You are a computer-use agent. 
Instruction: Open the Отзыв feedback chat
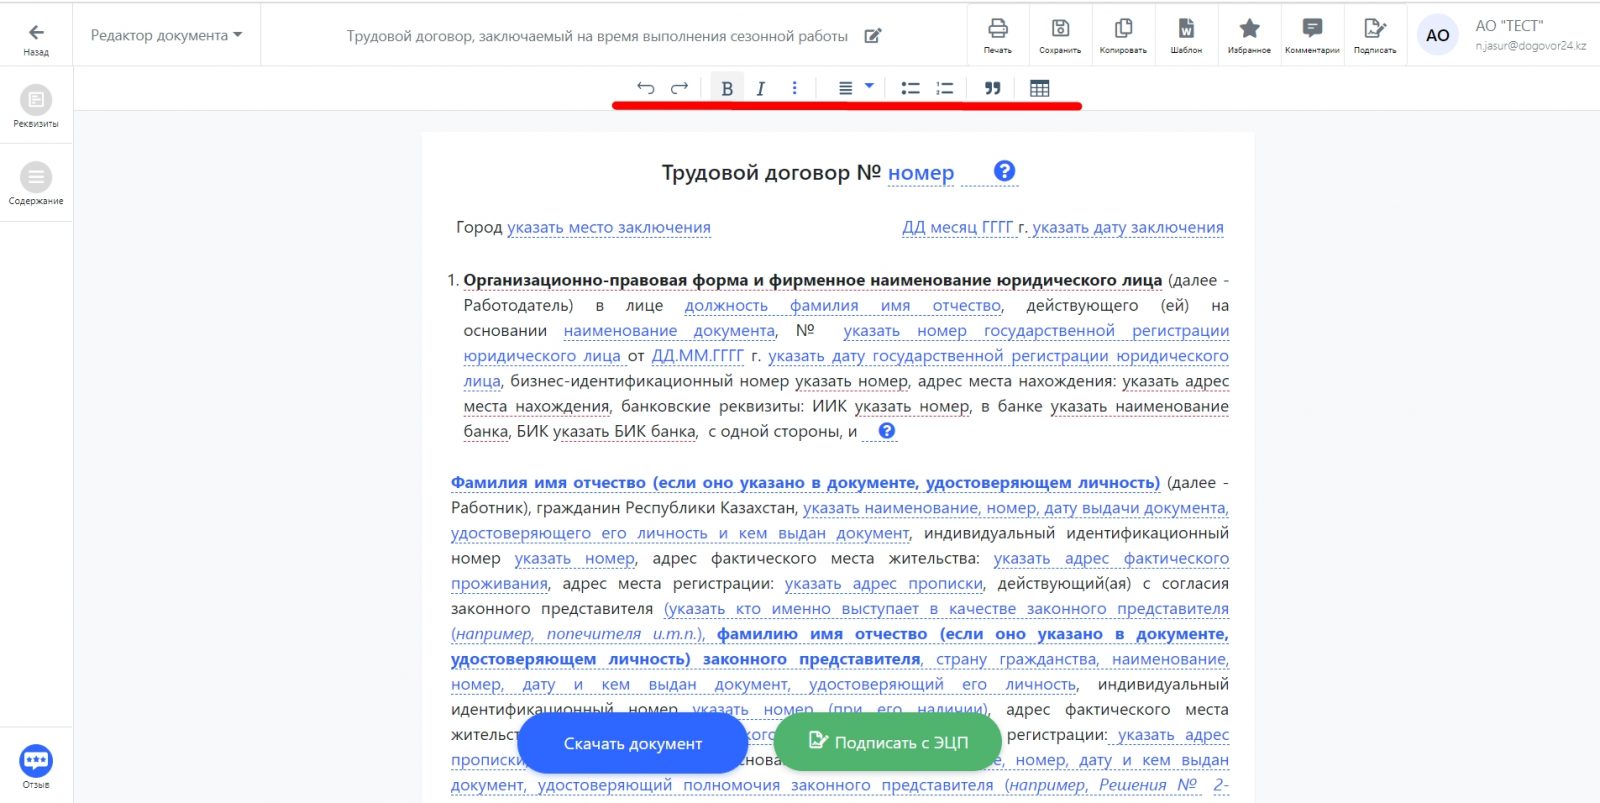click(36, 766)
